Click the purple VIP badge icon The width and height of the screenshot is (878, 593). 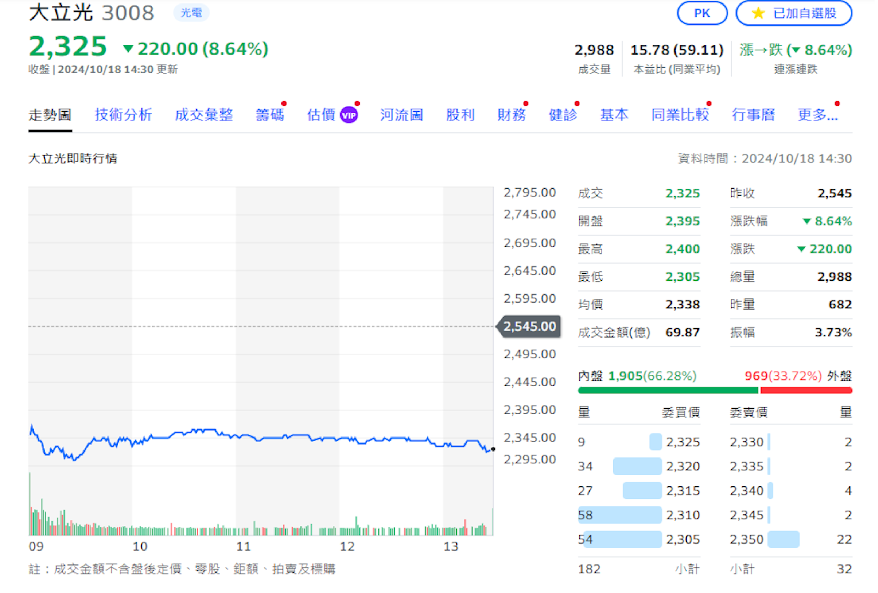(349, 115)
